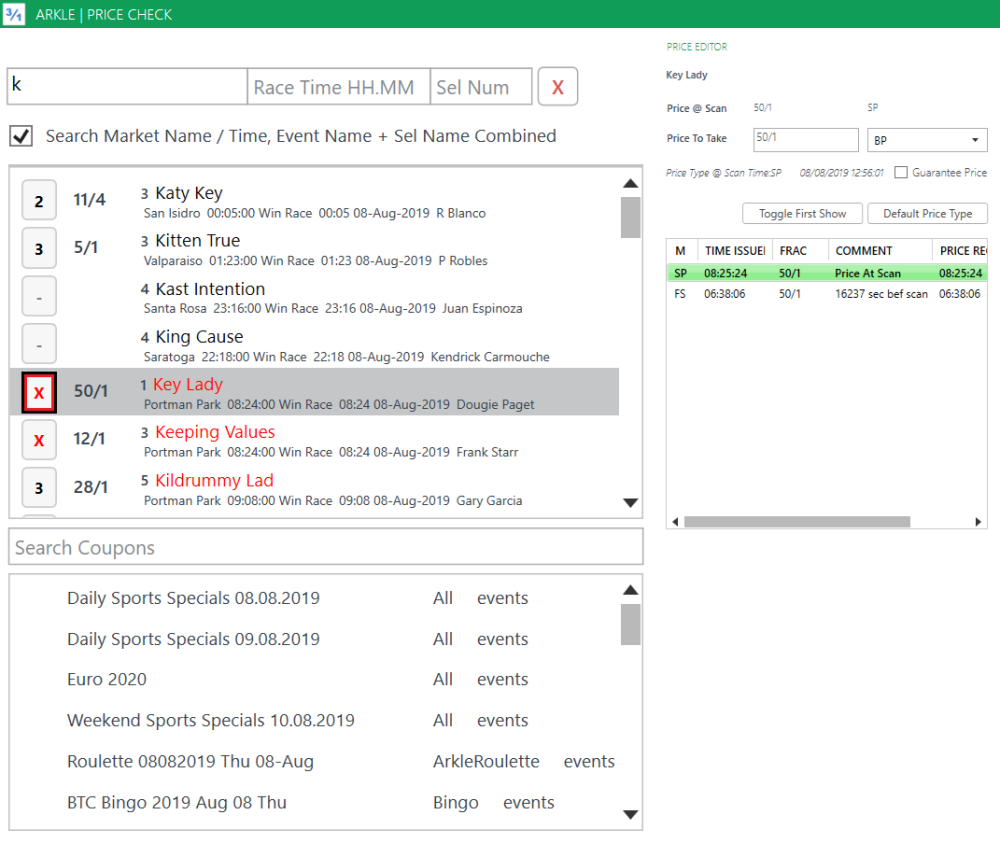The image size is (1000, 843).
Task: Click the selections list scrollbar thumb
Action: [x=630, y=217]
